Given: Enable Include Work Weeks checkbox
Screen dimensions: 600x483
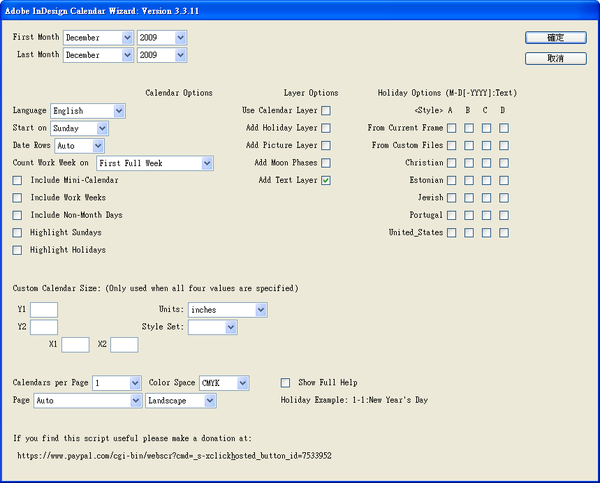Looking at the screenshot, I should (17, 198).
